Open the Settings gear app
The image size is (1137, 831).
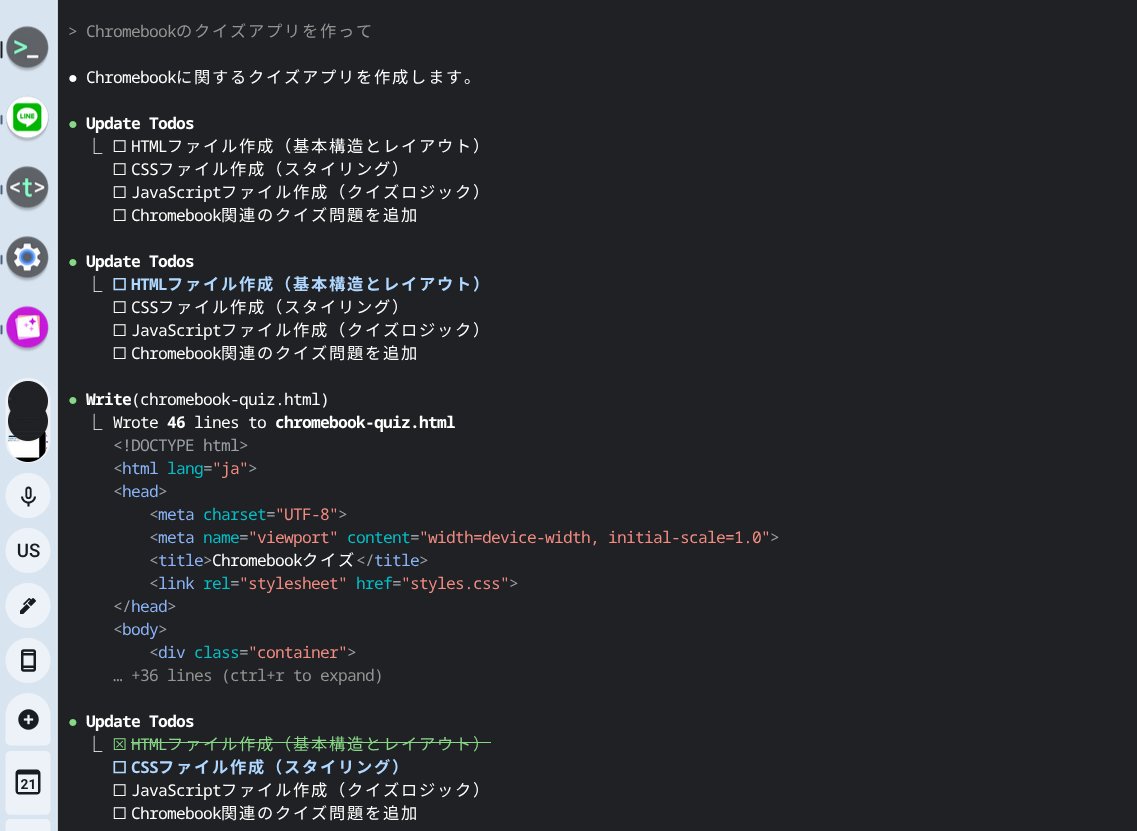28,257
